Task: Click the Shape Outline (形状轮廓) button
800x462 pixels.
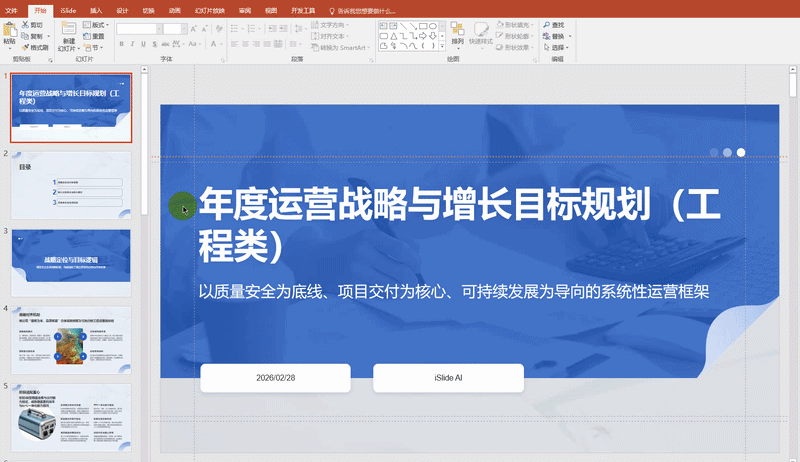Action: coord(514,36)
